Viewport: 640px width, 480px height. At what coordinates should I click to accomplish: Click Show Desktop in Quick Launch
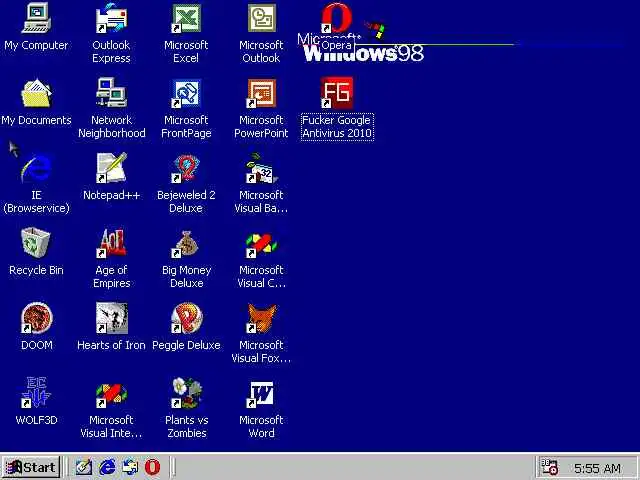click(84, 467)
